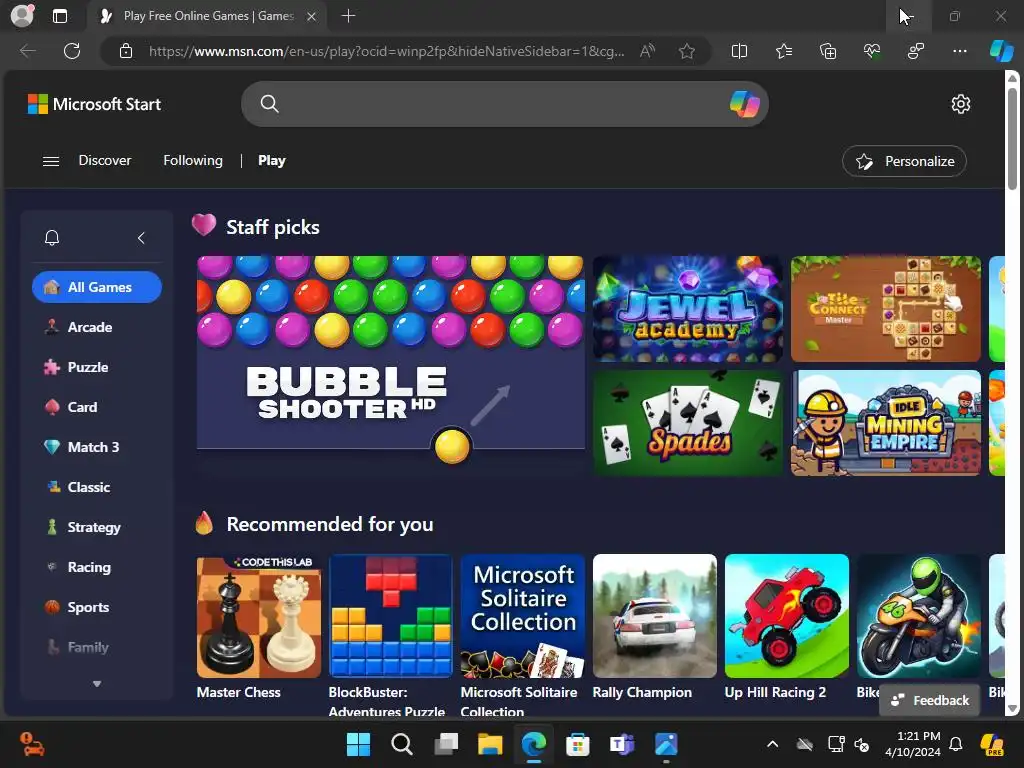The width and height of the screenshot is (1024, 768).
Task: Open Collections icon in toolbar
Action: click(x=827, y=51)
